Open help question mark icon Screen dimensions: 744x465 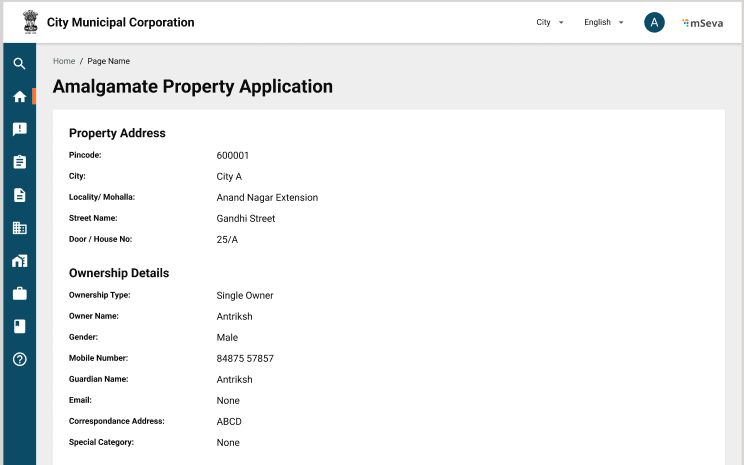pyautogui.click(x=19, y=359)
